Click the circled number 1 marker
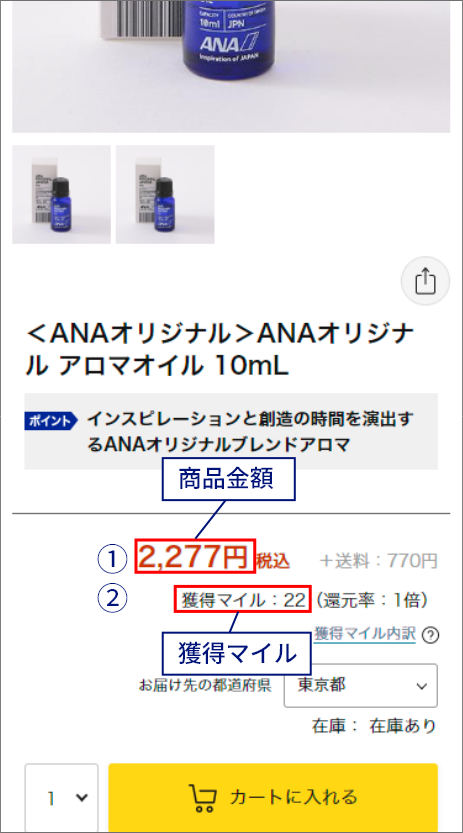The width and height of the screenshot is (463, 833). (x=112, y=559)
